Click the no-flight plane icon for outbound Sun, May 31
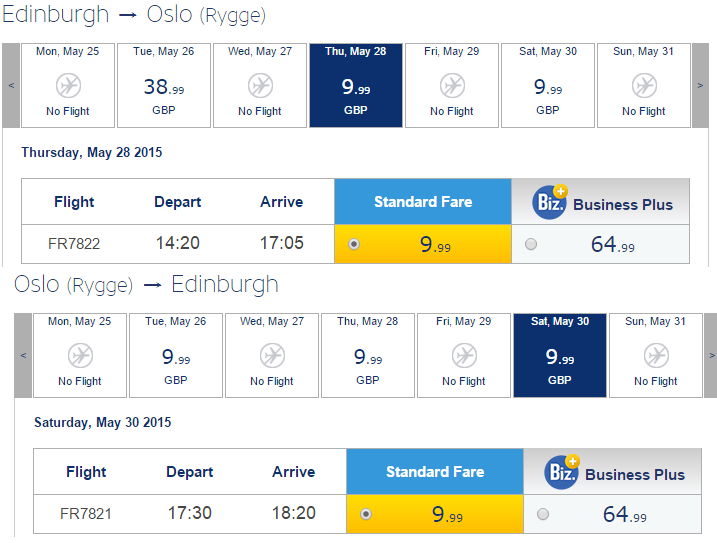 [645, 86]
